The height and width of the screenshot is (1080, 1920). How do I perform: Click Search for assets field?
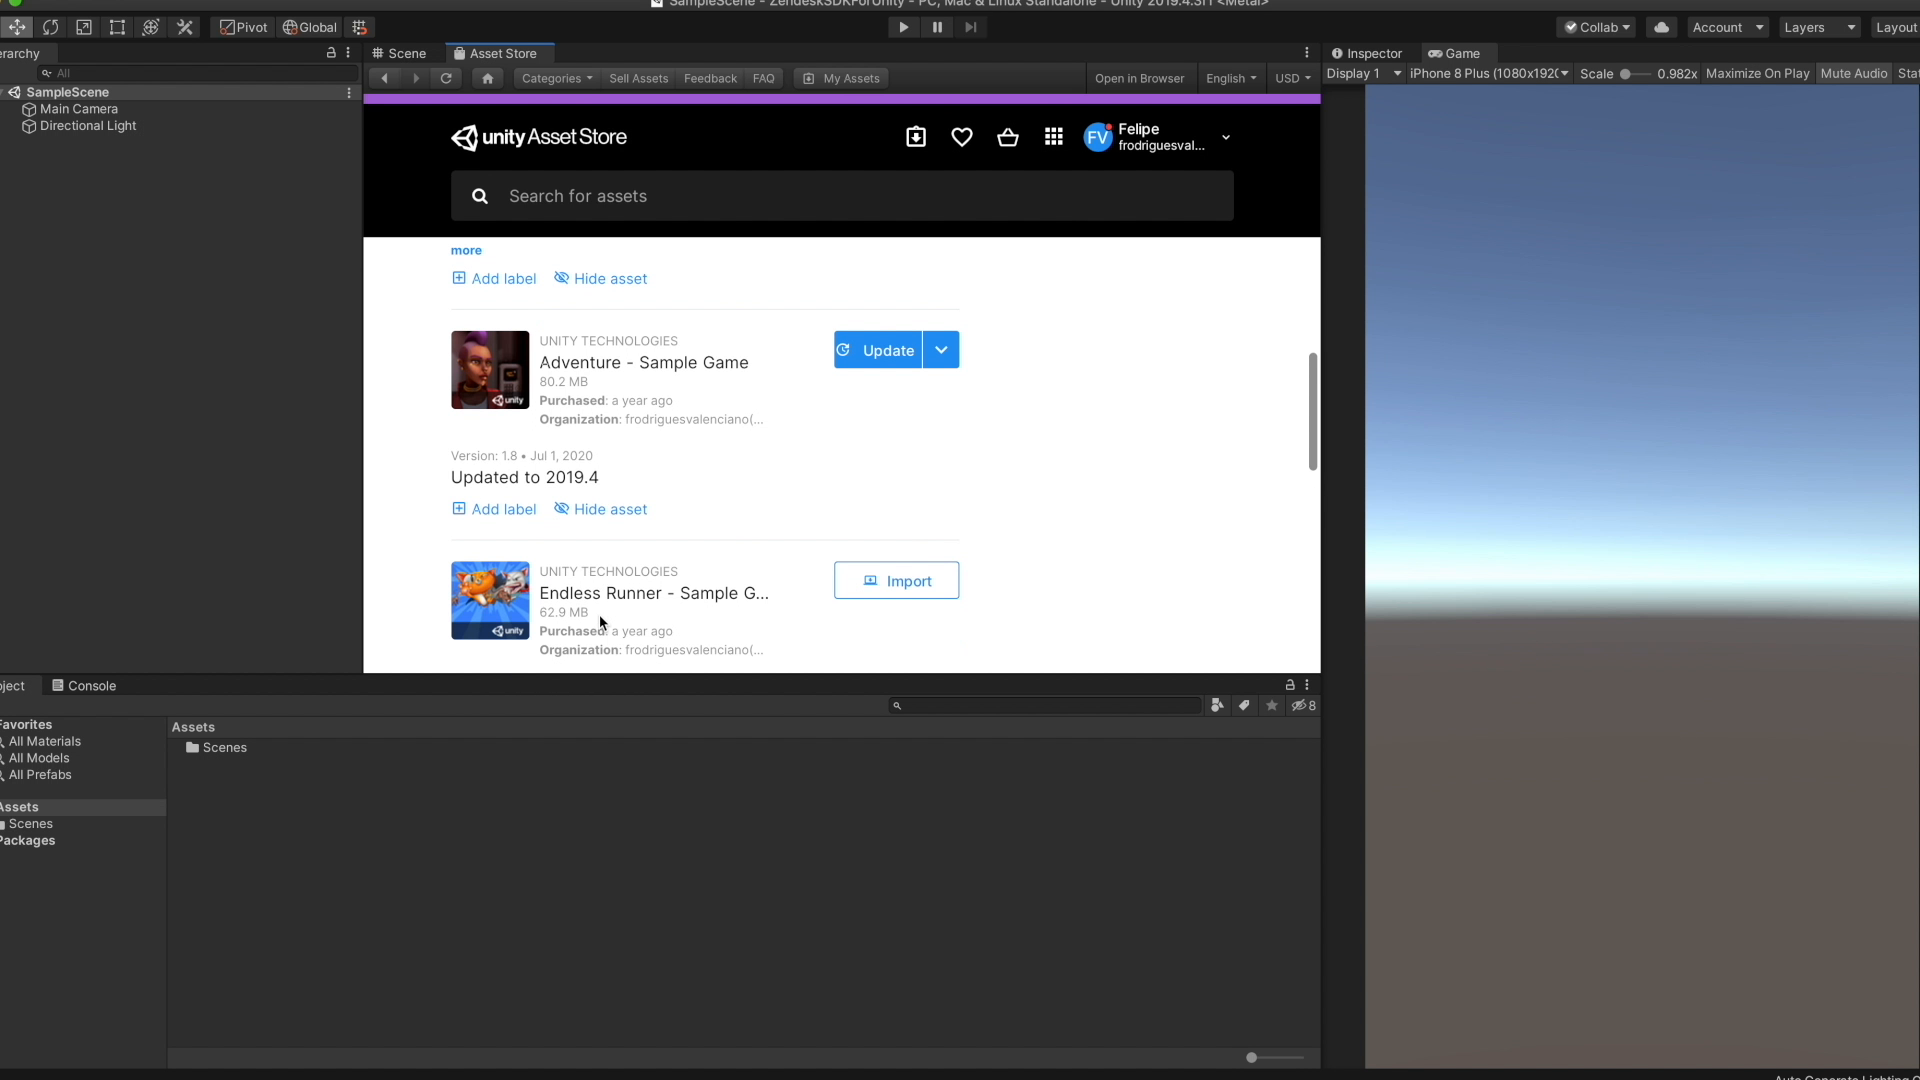tap(842, 196)
